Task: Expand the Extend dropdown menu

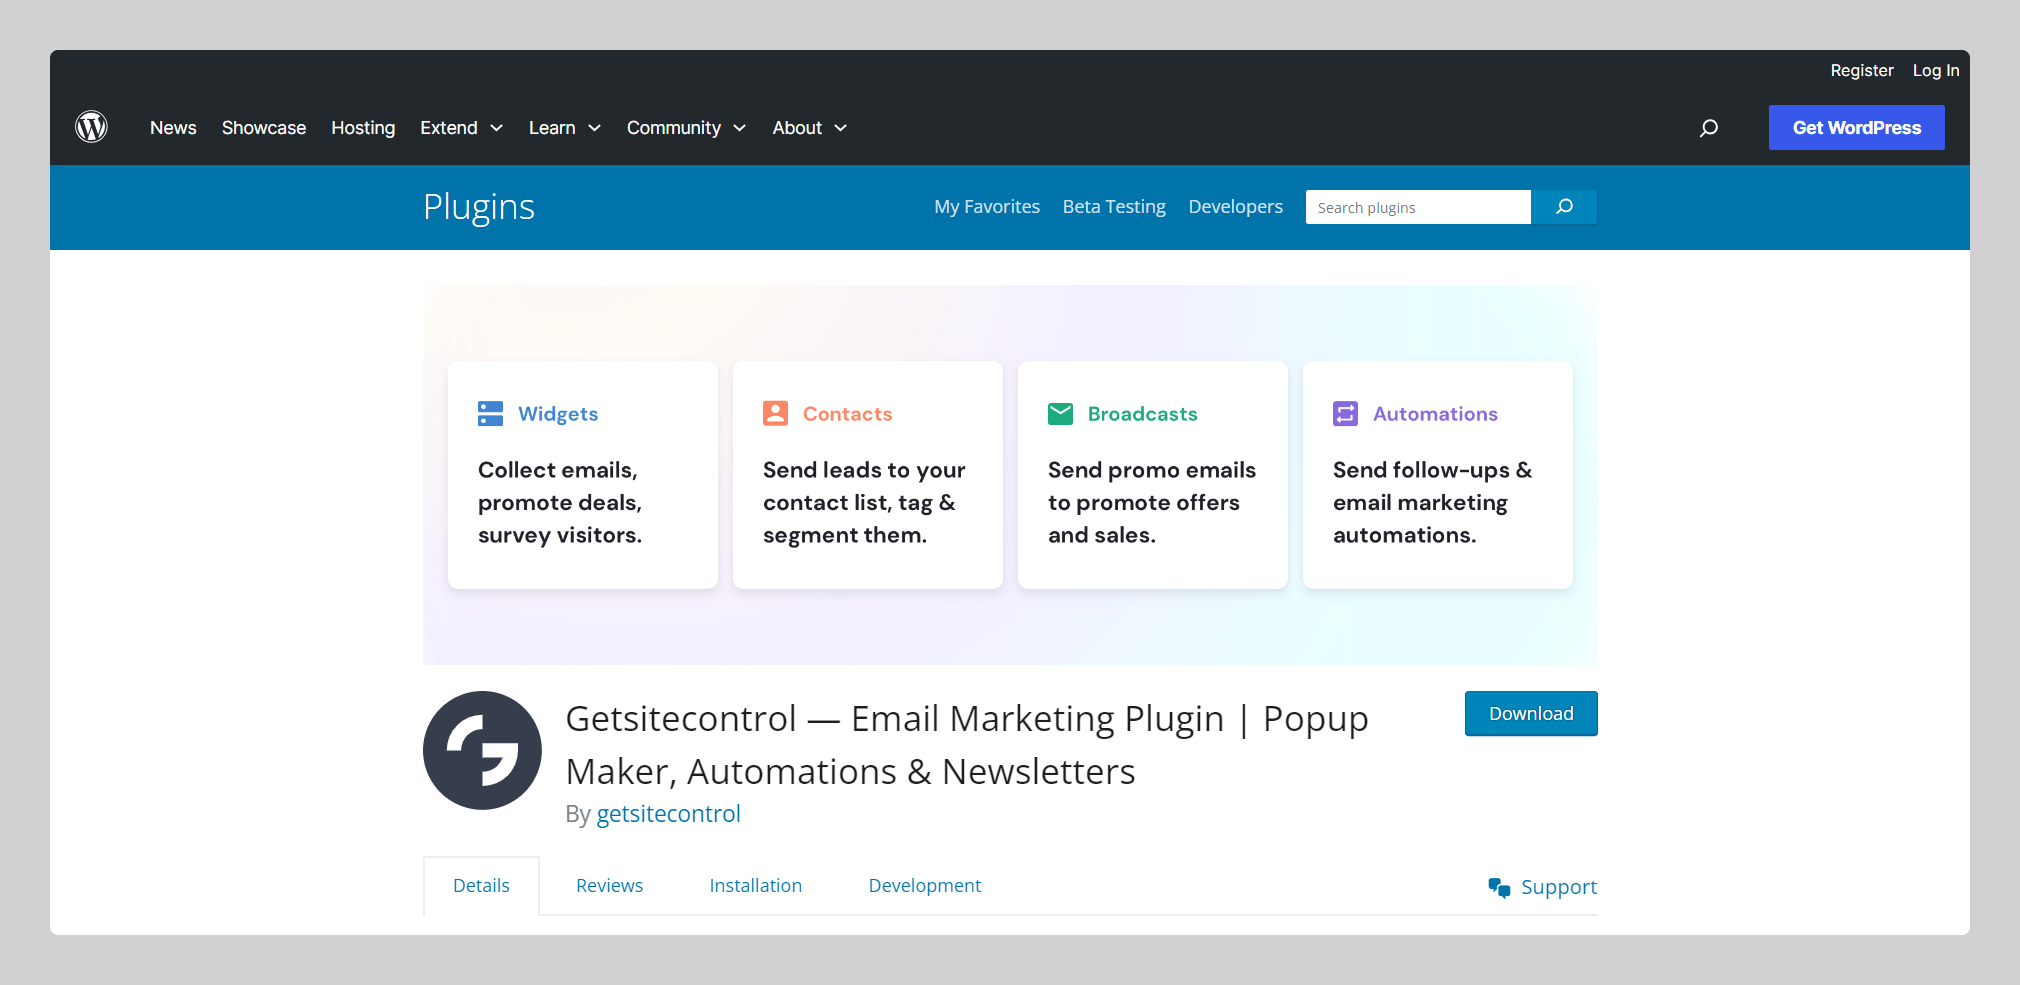Action: pos(497,128)
